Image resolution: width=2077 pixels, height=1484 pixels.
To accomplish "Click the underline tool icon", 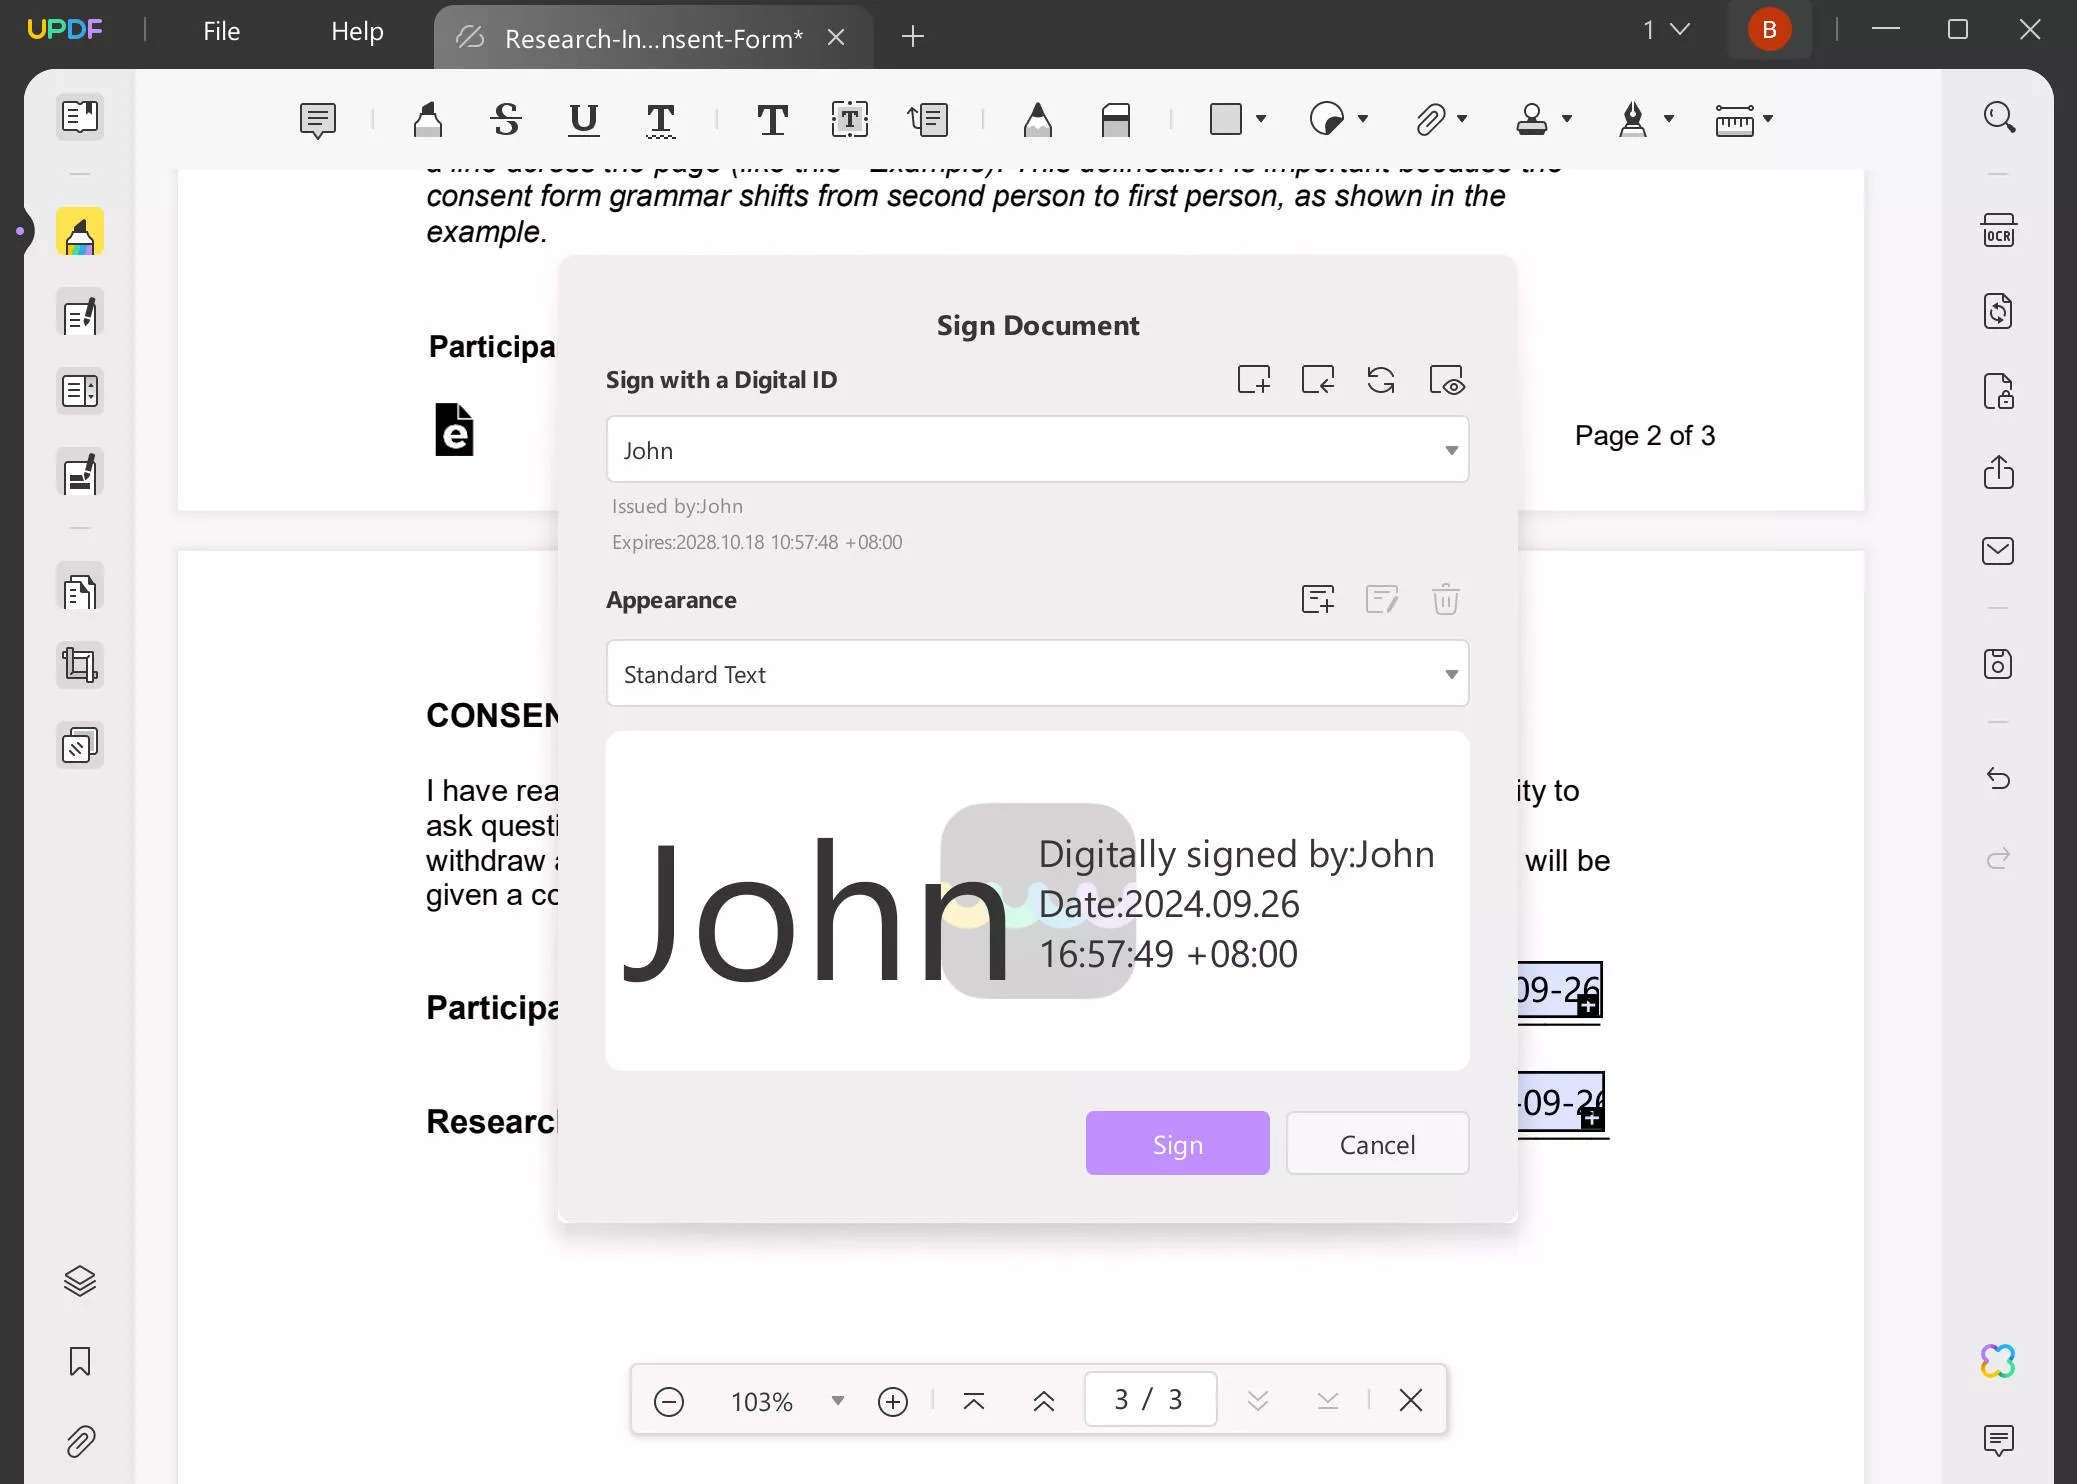I will 583,120.
